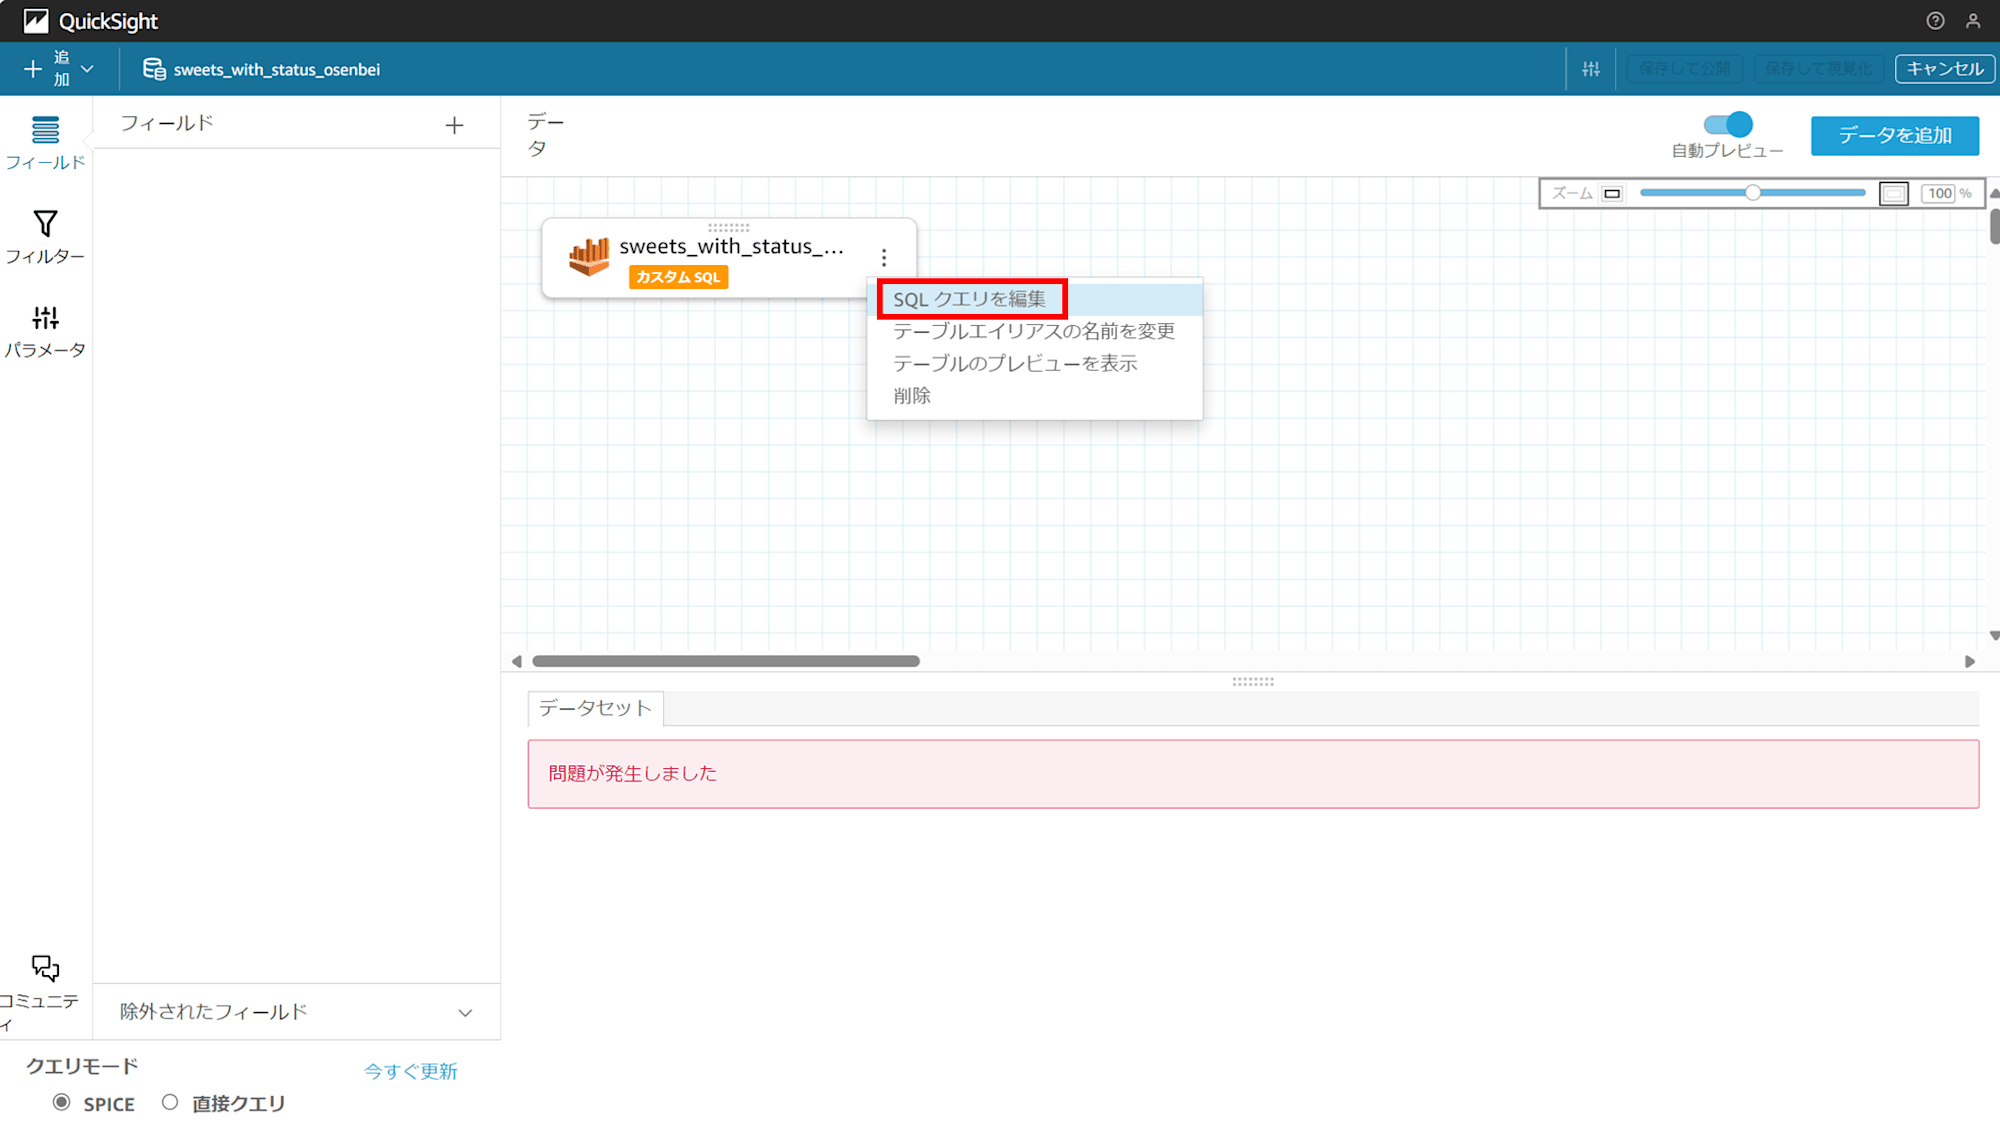Open the help icon in top bar
2000x1146 pixels.
1935,21
